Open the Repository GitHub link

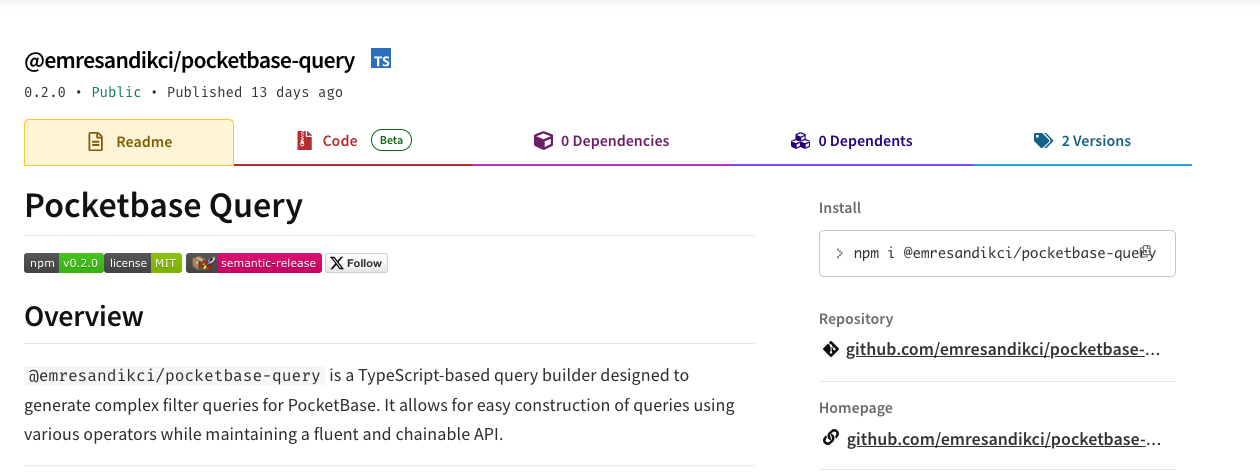(x=1004, y=350)
